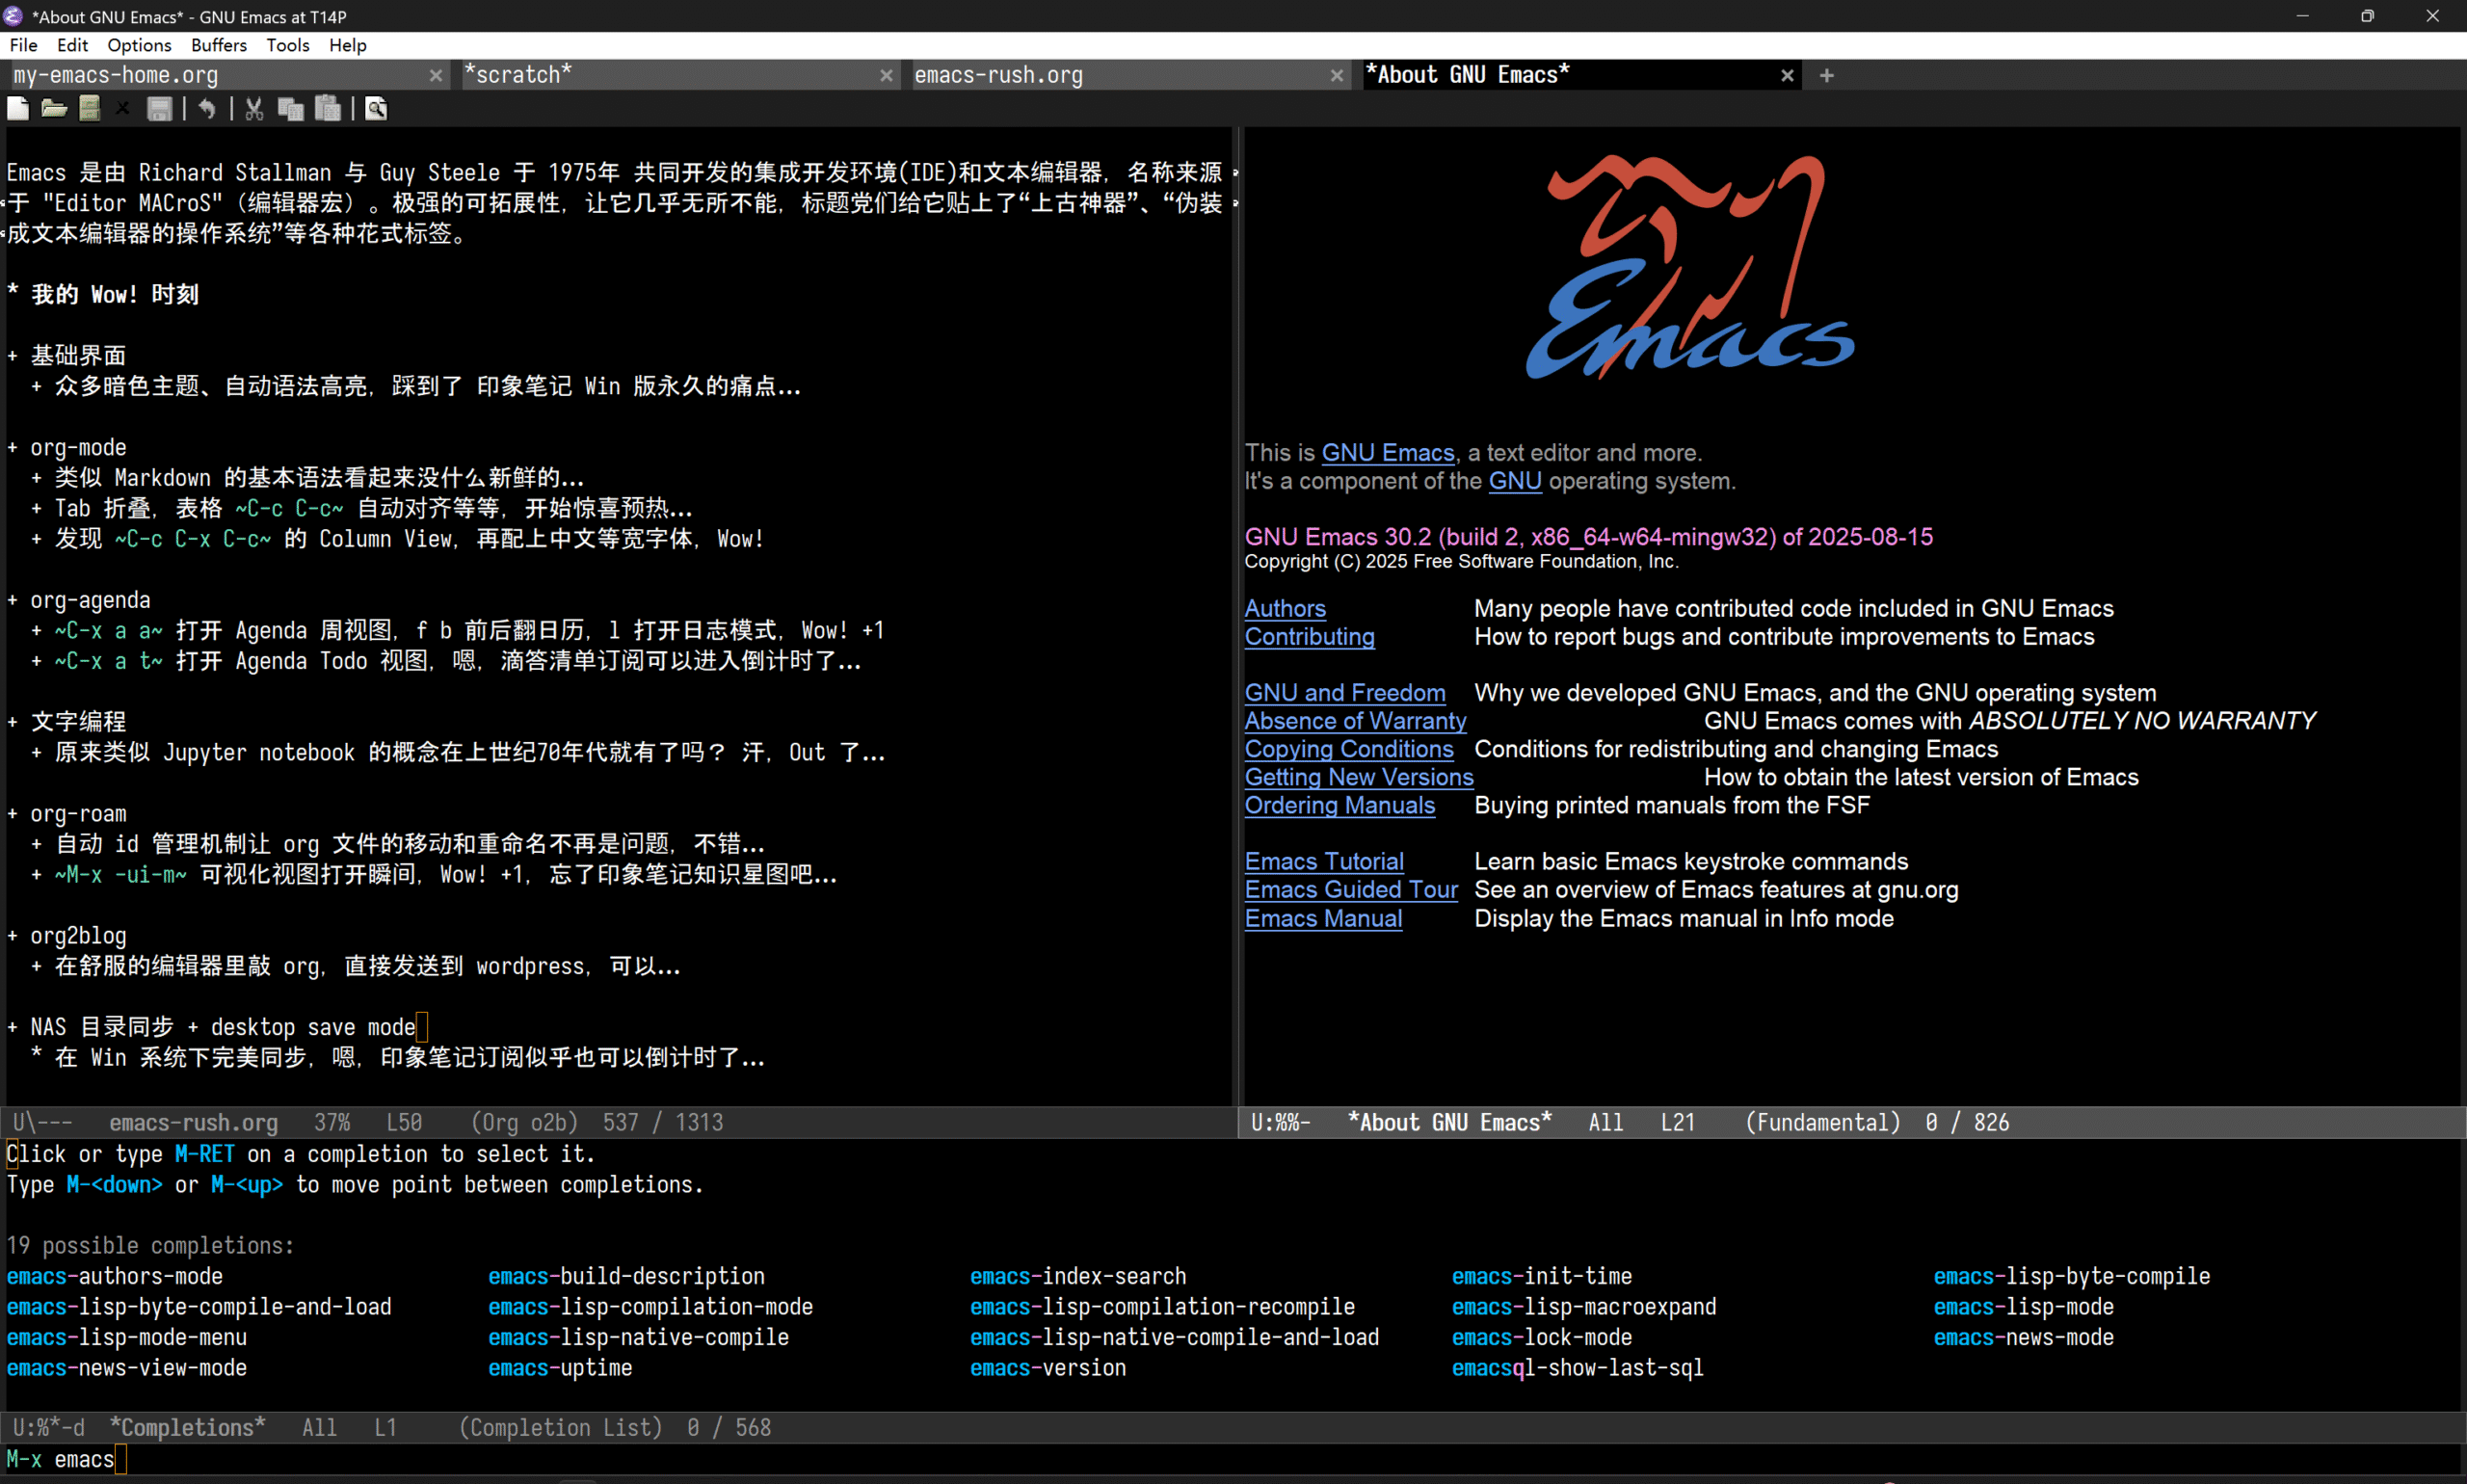The width and height of the screenshot is (2467, 1484).
Task: Cut selection using the scissors icon
Action: coord(253,109)
